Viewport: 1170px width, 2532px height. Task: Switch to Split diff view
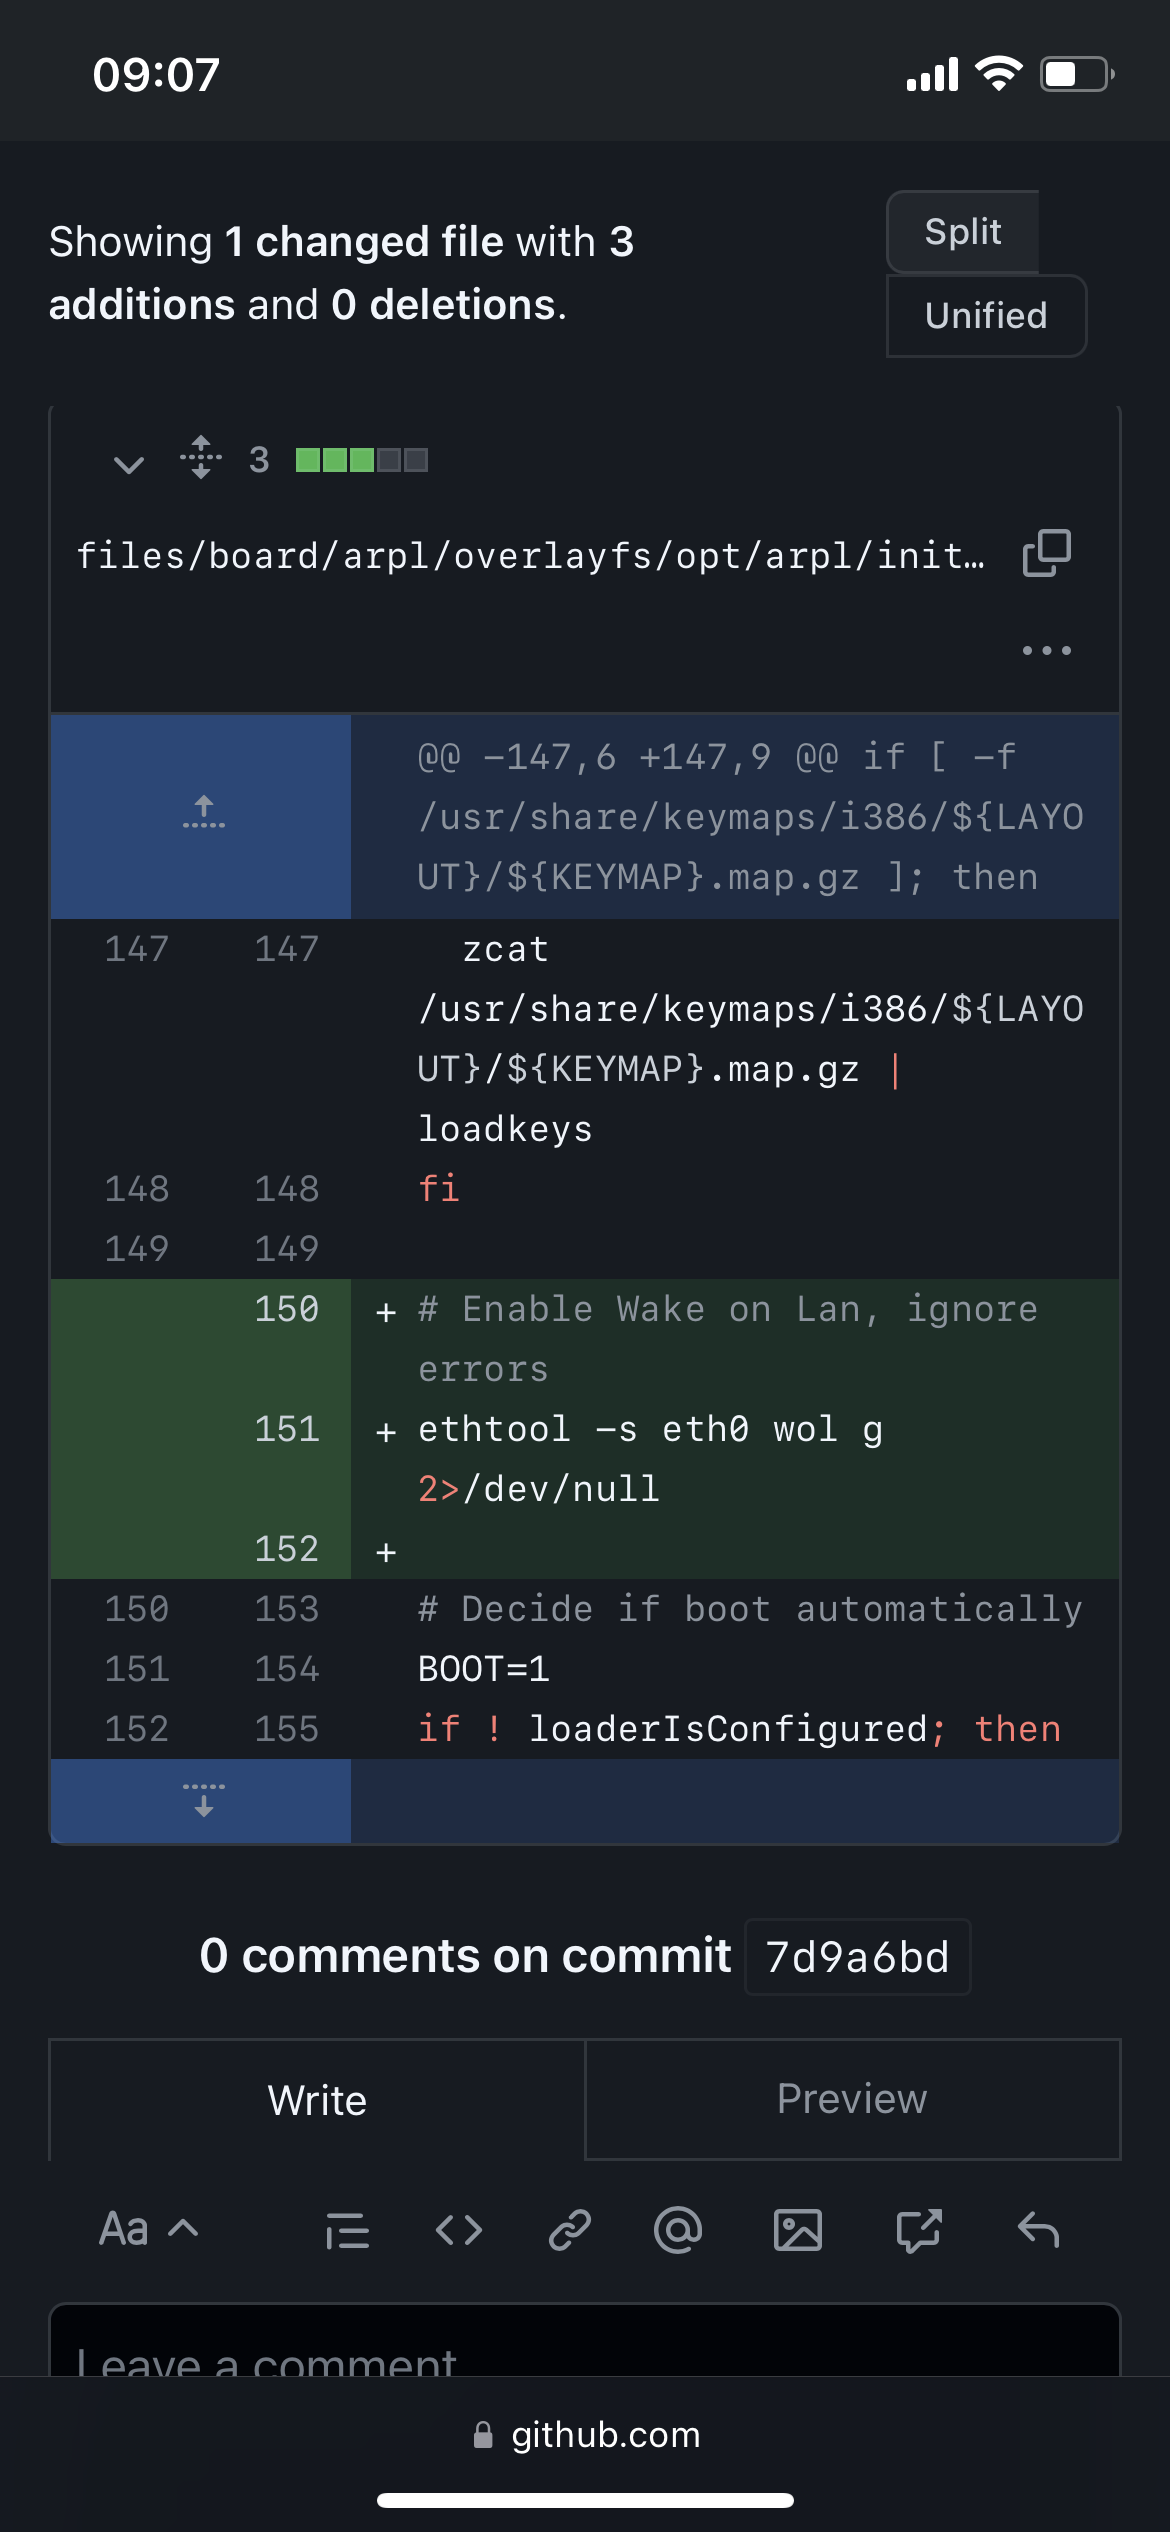point(961,231)
